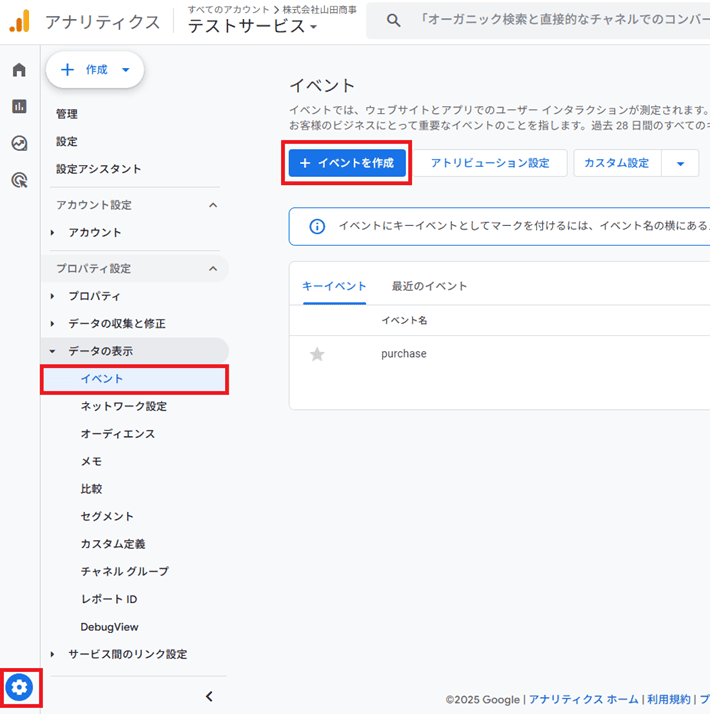This screenshot has width=710, height=714.
Task: Click the info icon in key event notice
Action: (317, 226)
